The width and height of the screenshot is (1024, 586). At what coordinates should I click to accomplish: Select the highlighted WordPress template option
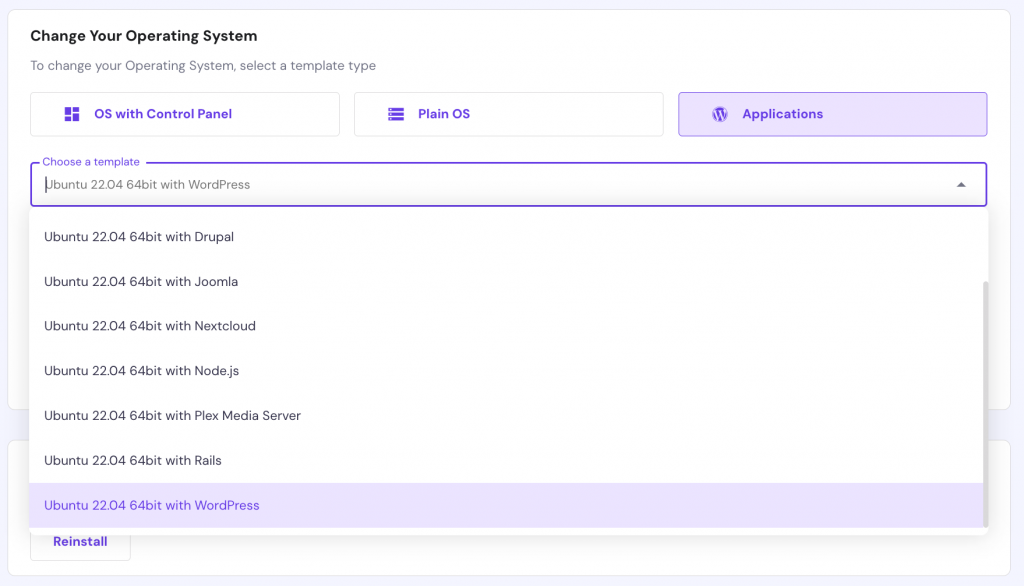click(x=151, y=505)
